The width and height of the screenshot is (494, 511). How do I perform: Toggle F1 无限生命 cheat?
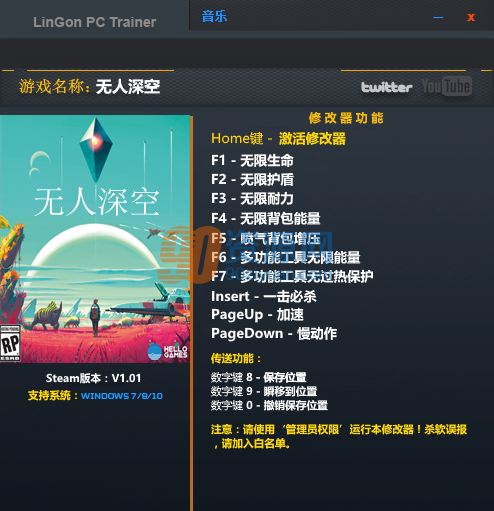pos(252,161)
